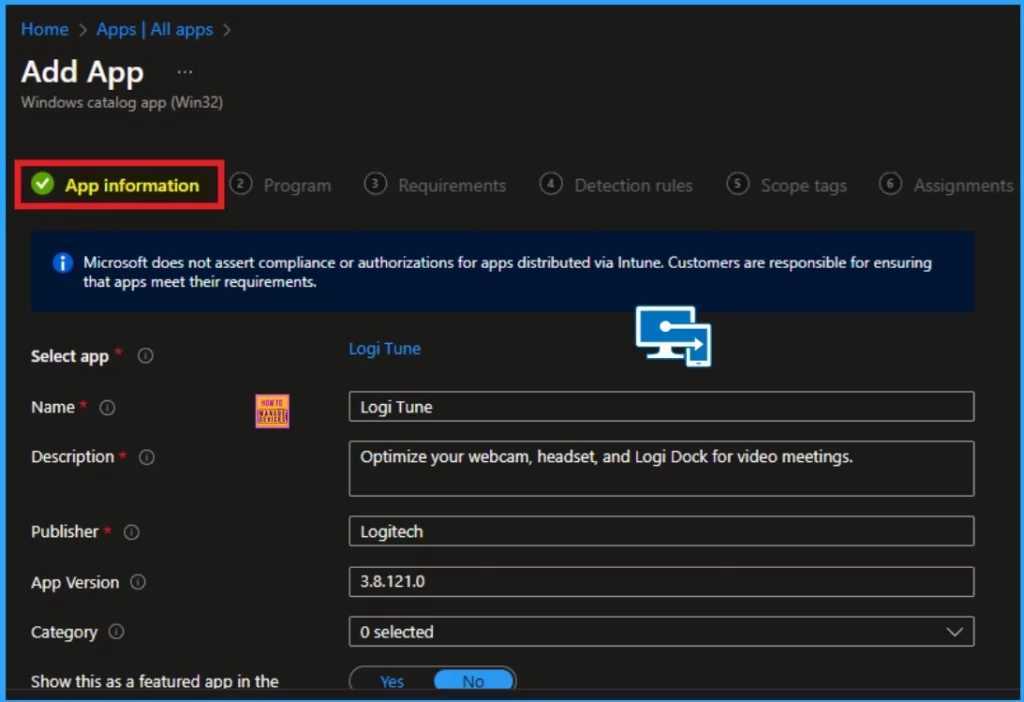Screen dimensions: 1024x702
Task: Show info tooltip for App Version
Action: click(x=138, y=582)
